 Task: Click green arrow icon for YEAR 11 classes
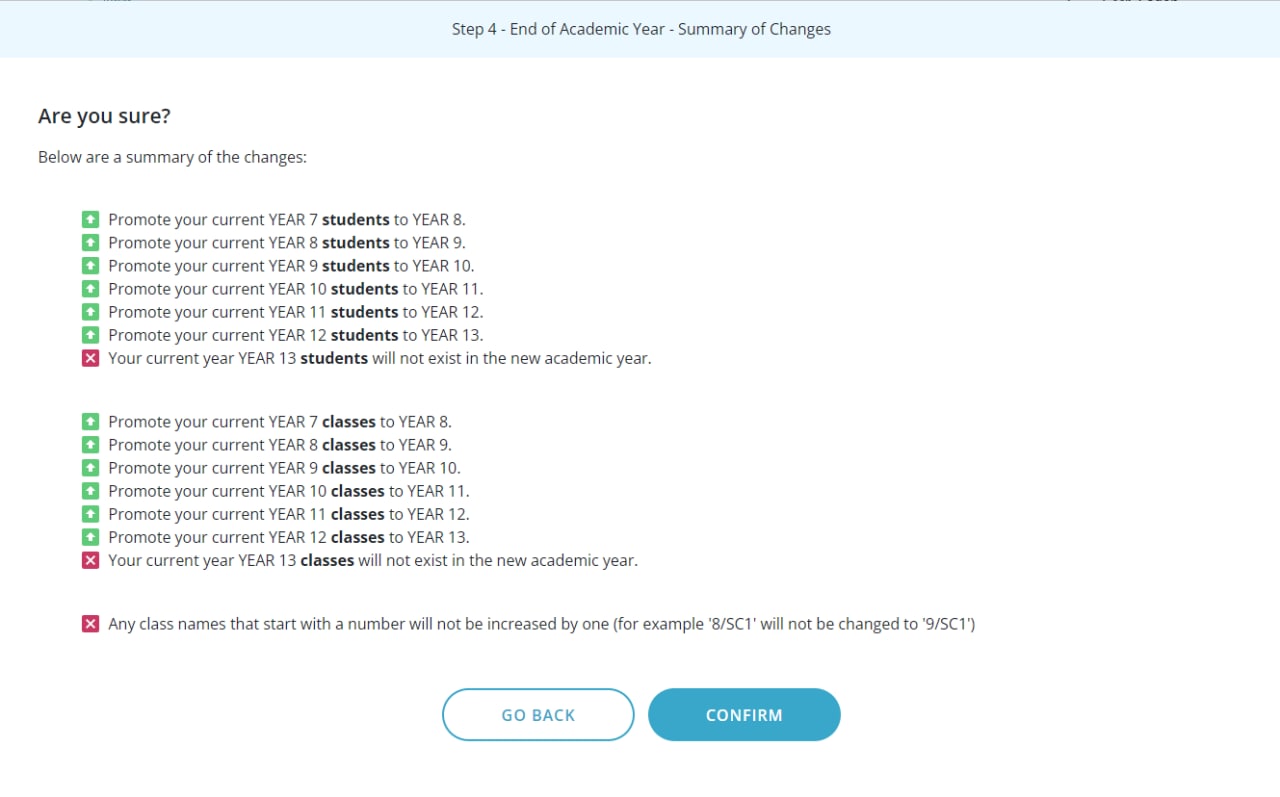(x=90, y=514)
